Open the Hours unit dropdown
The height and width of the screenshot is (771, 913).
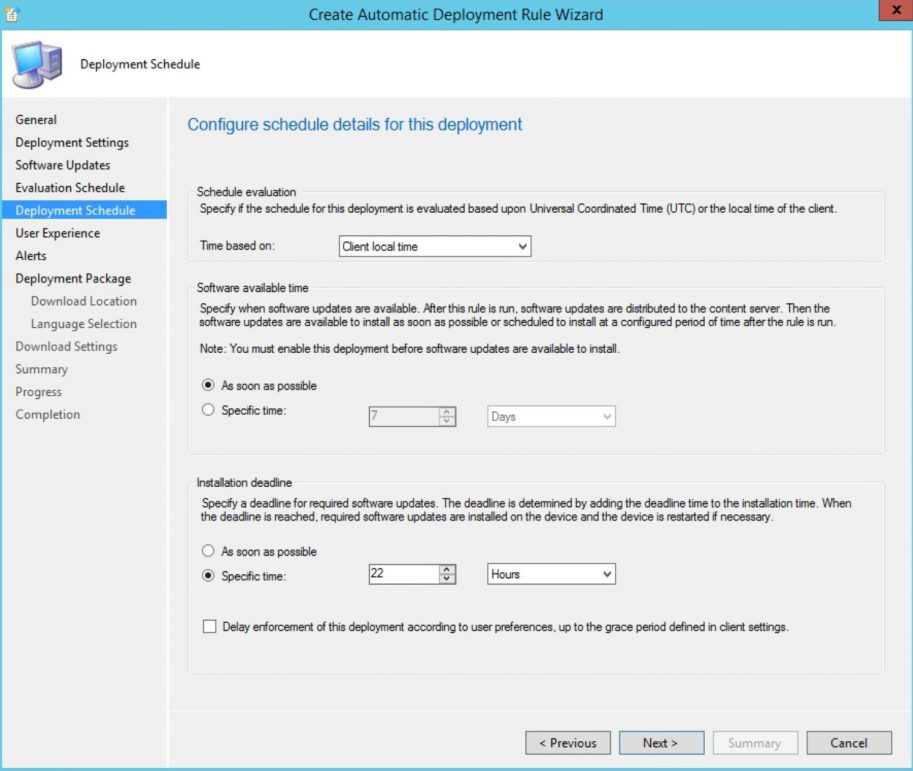click(x=550, y=574)
